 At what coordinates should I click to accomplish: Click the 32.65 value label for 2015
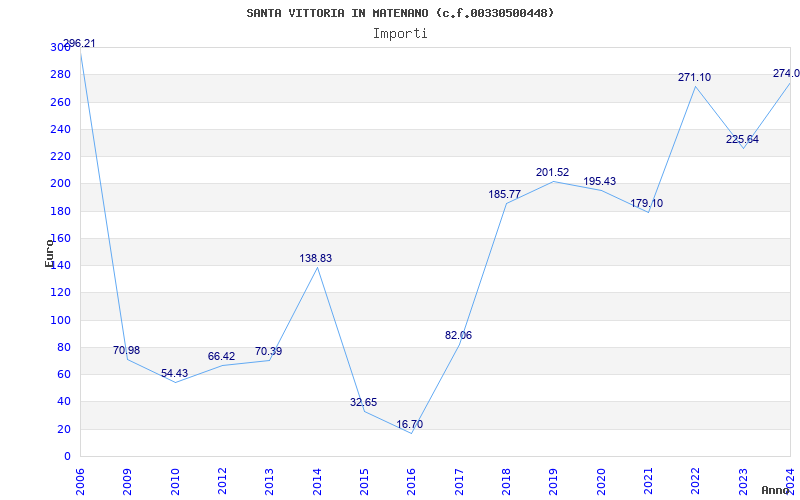pyautogui.click(x=363, y=403)
